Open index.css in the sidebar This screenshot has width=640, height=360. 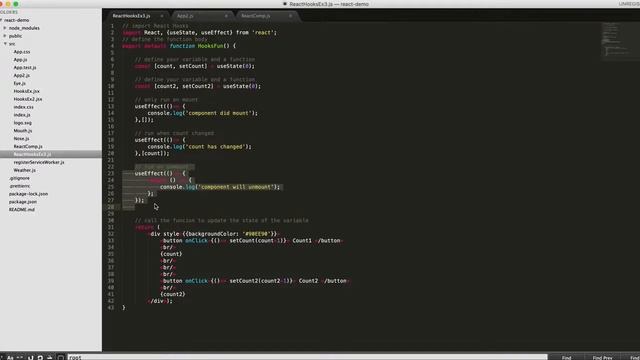click(x=23, y=107)
